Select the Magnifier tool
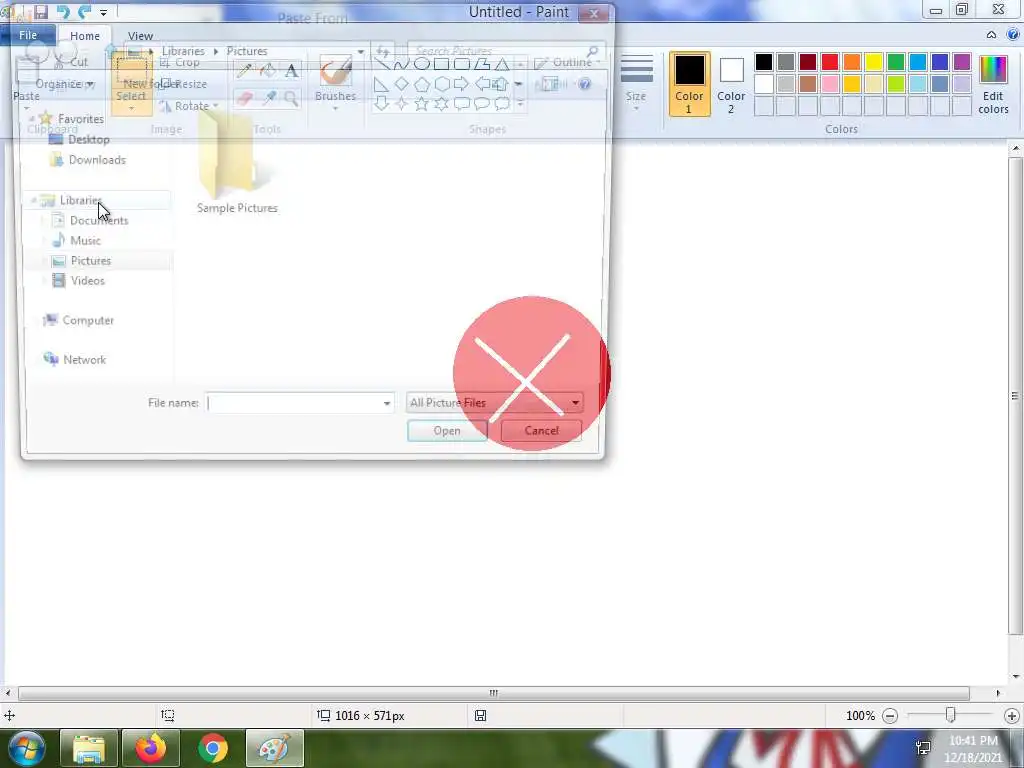Screen dimensions: 1024x768 click(291, 98)
